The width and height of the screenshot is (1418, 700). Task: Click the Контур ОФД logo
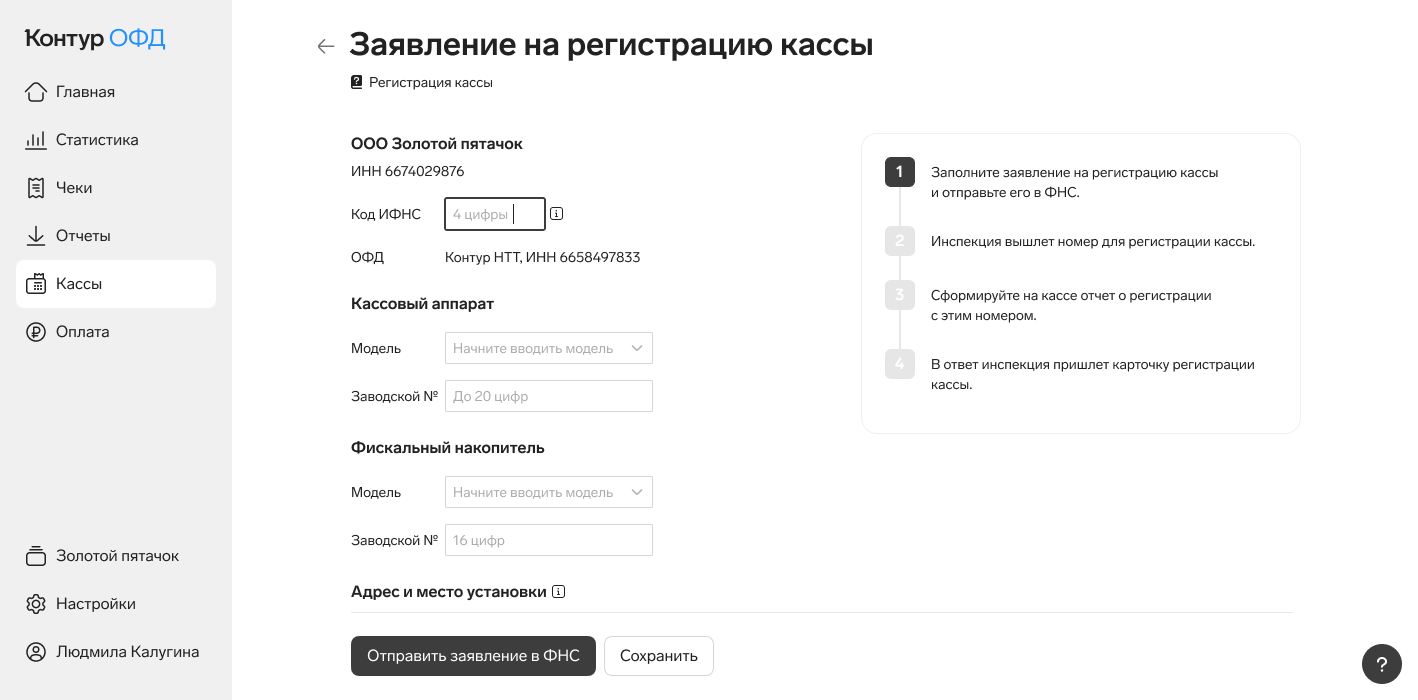coord(95,39)
